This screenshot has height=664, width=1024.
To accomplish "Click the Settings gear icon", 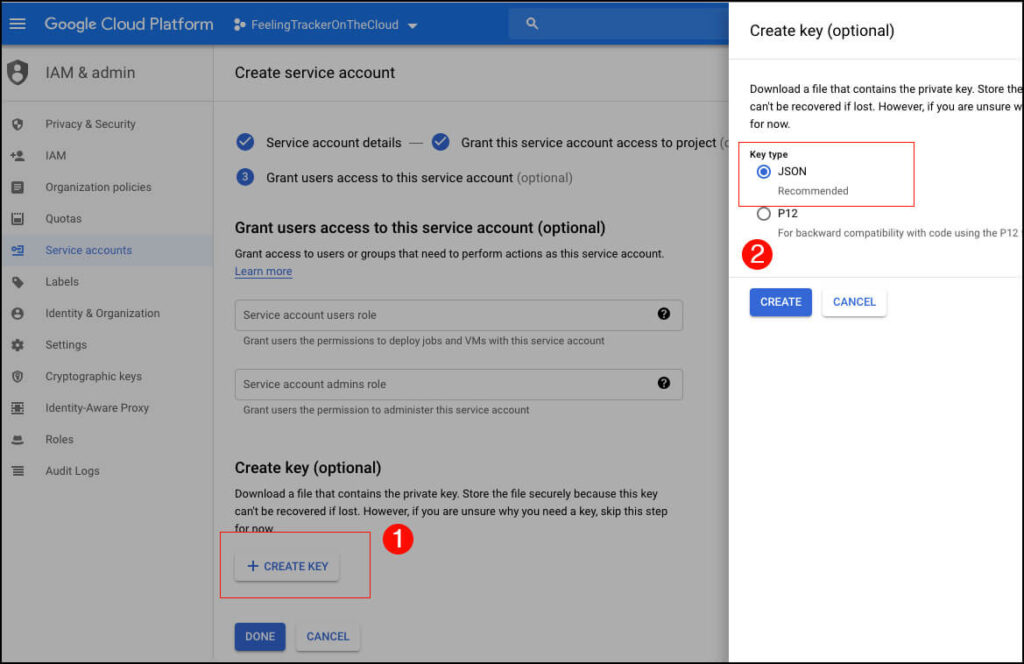I will click(x=18, y=345).
